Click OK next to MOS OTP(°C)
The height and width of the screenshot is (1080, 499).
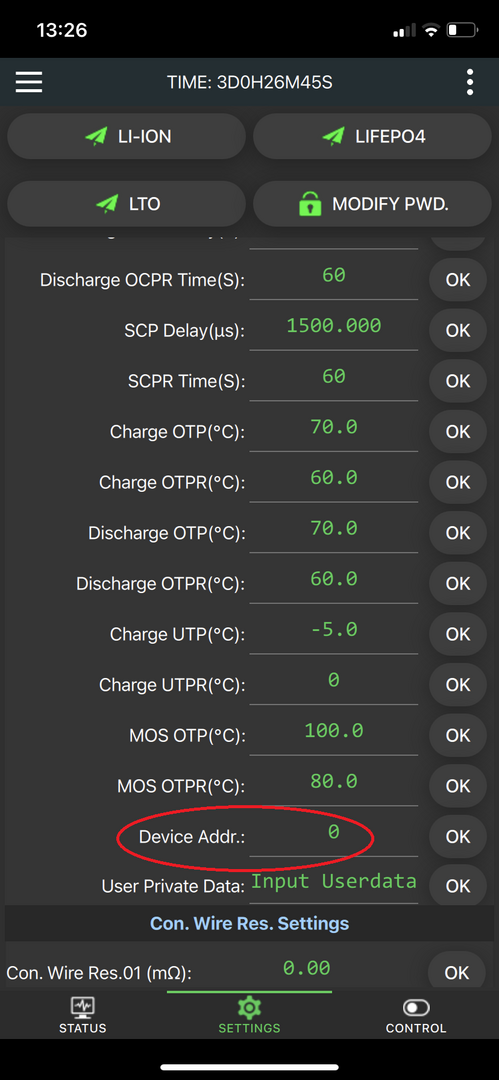point(458,736)
